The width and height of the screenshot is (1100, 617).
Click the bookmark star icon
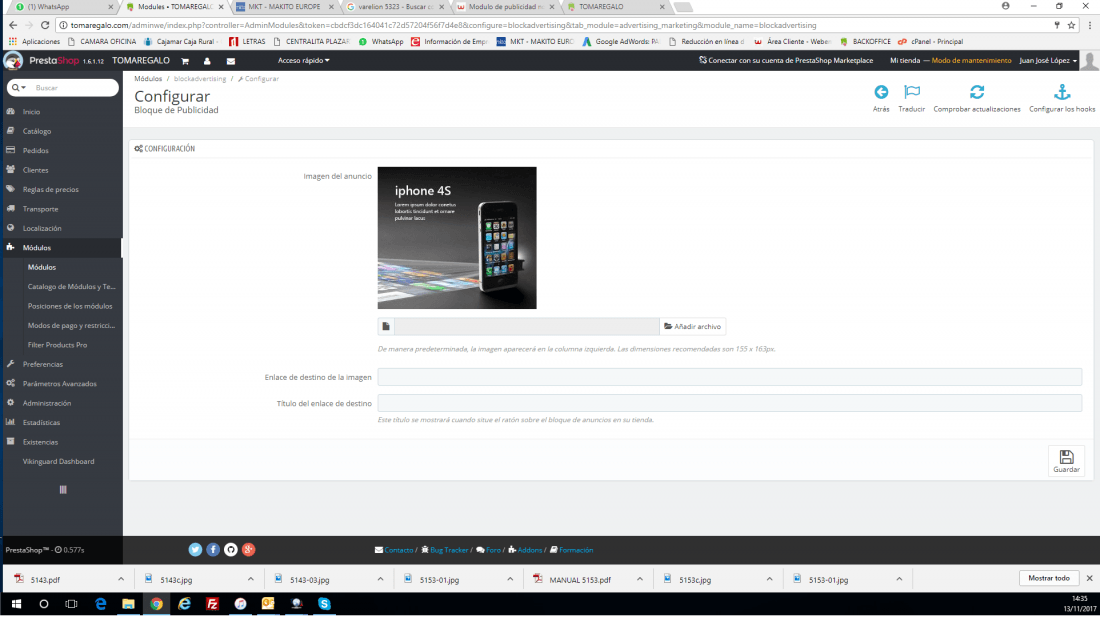coord(1071,25)
